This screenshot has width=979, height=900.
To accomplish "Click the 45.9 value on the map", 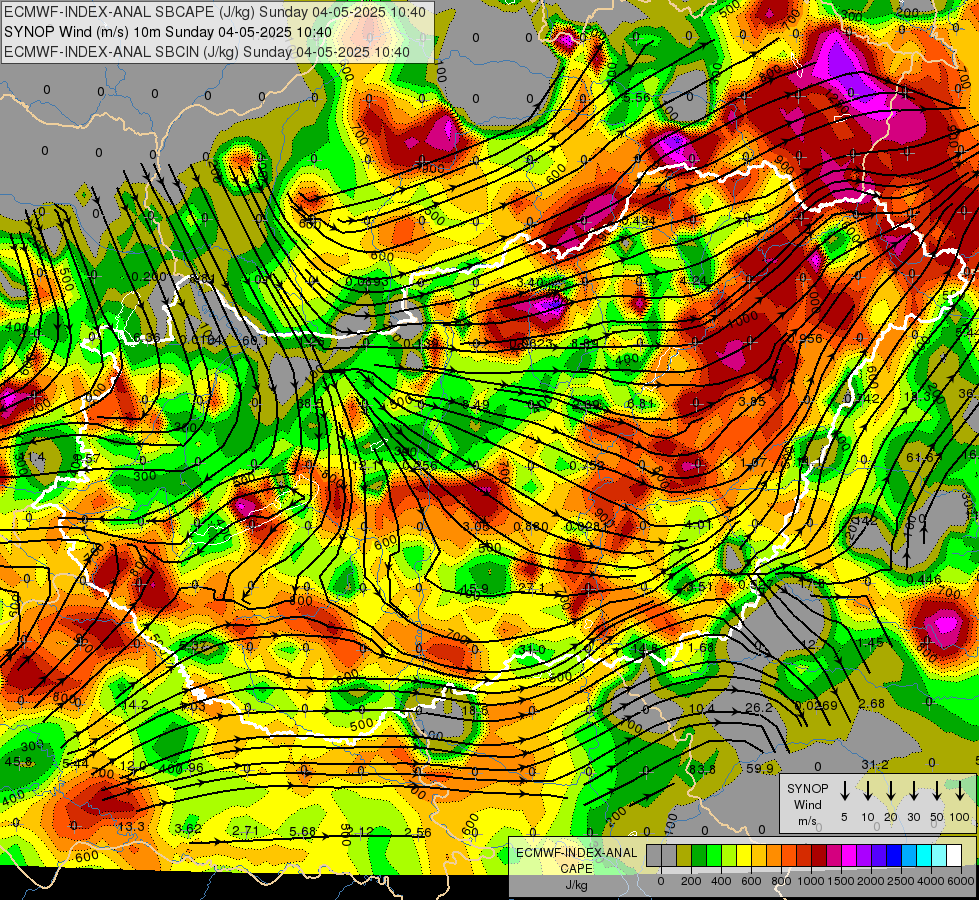I will pos(473,588).
